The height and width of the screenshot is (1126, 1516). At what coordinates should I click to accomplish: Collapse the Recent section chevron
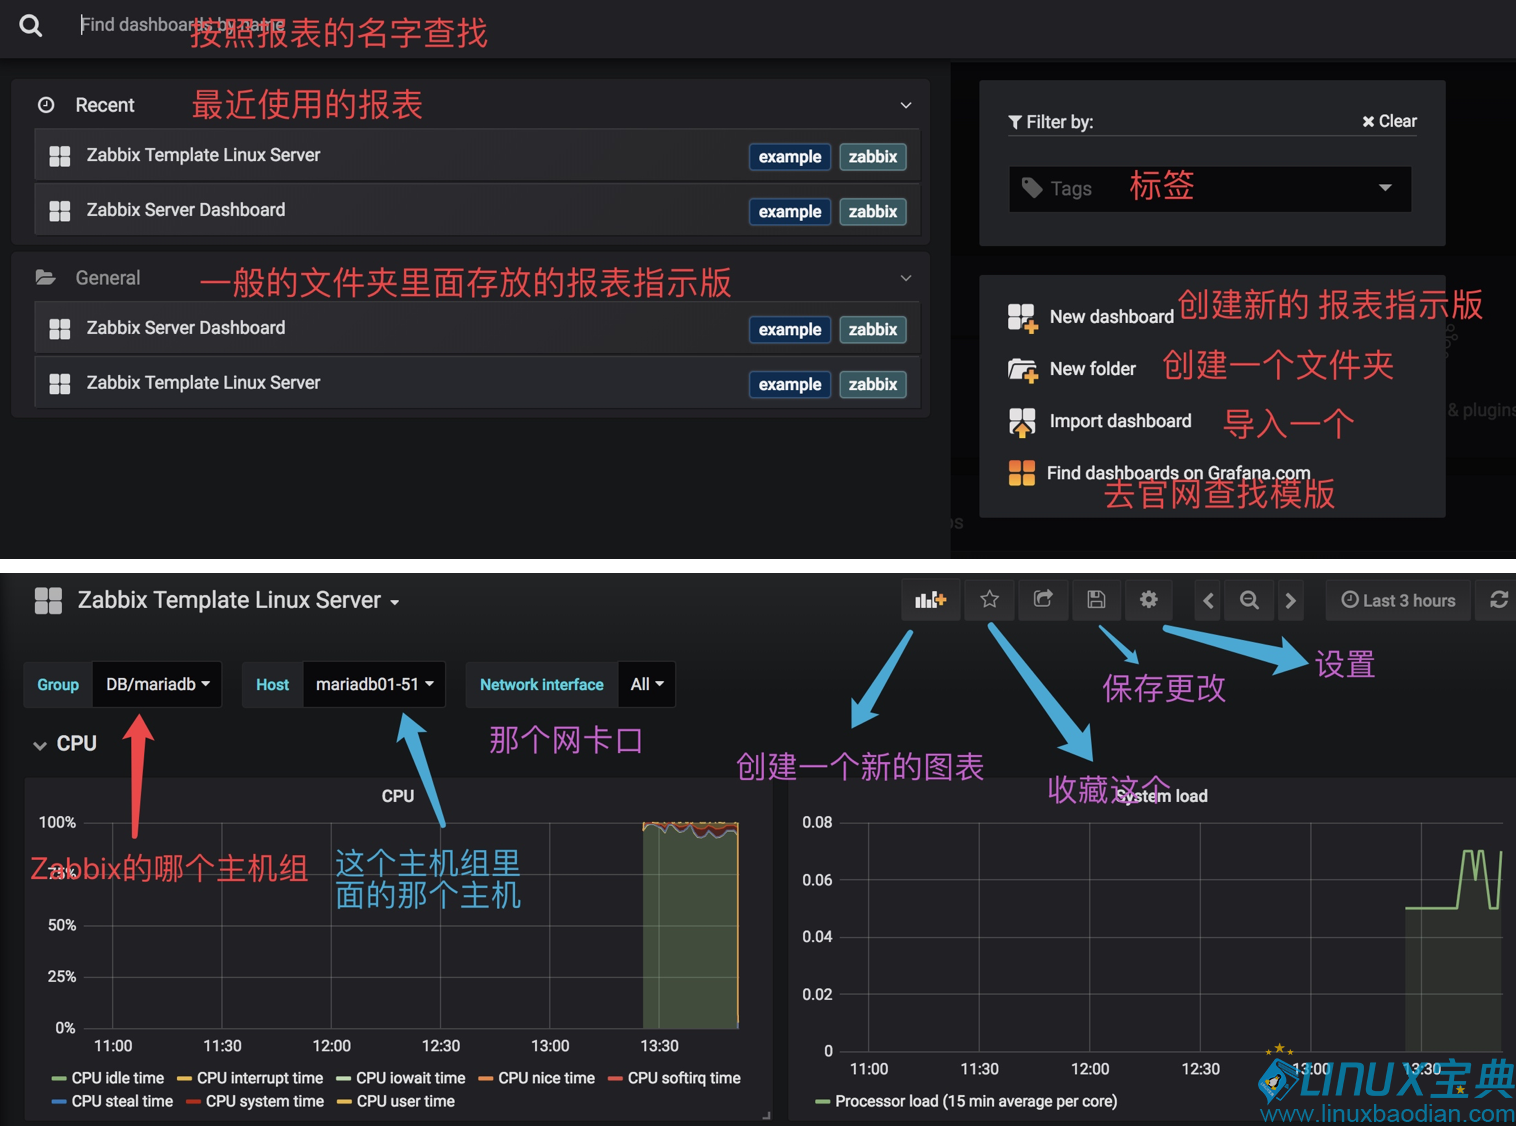point(906,105)
